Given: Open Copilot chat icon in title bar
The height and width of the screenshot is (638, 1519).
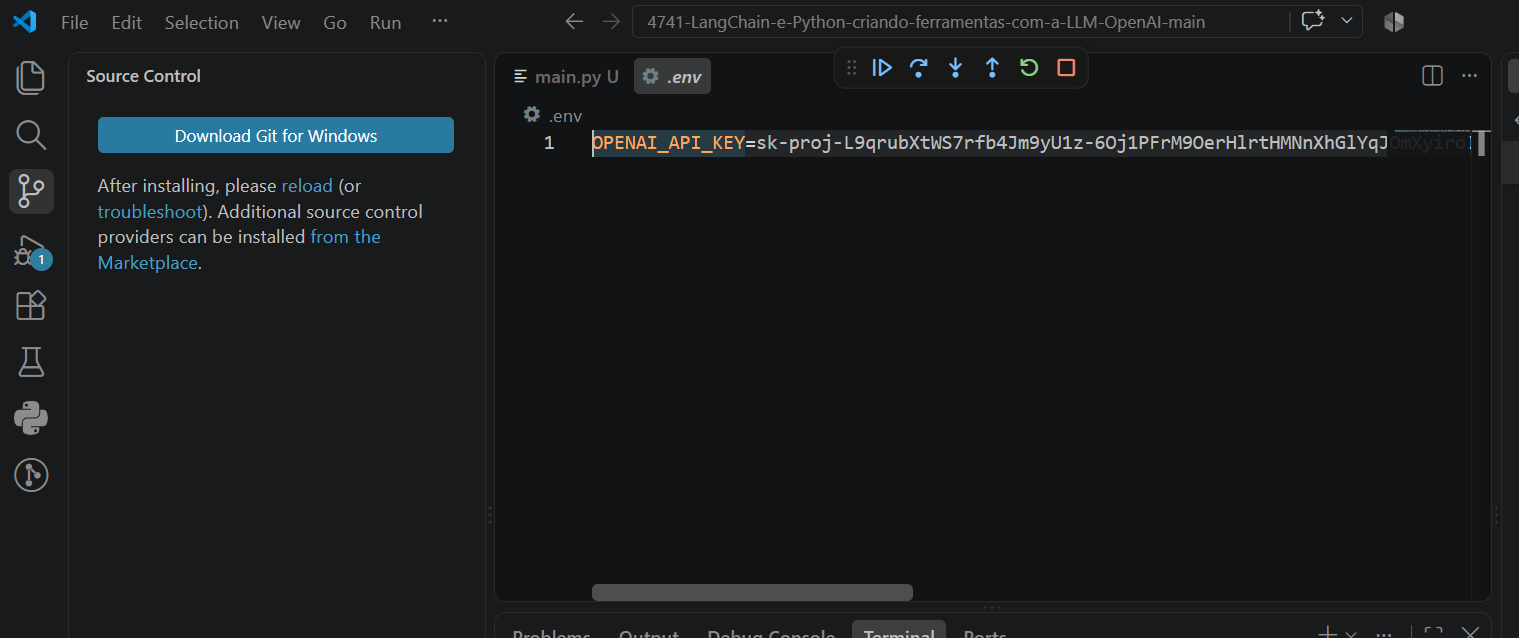Looking at the screenshot, I should tap(1313, 21).
